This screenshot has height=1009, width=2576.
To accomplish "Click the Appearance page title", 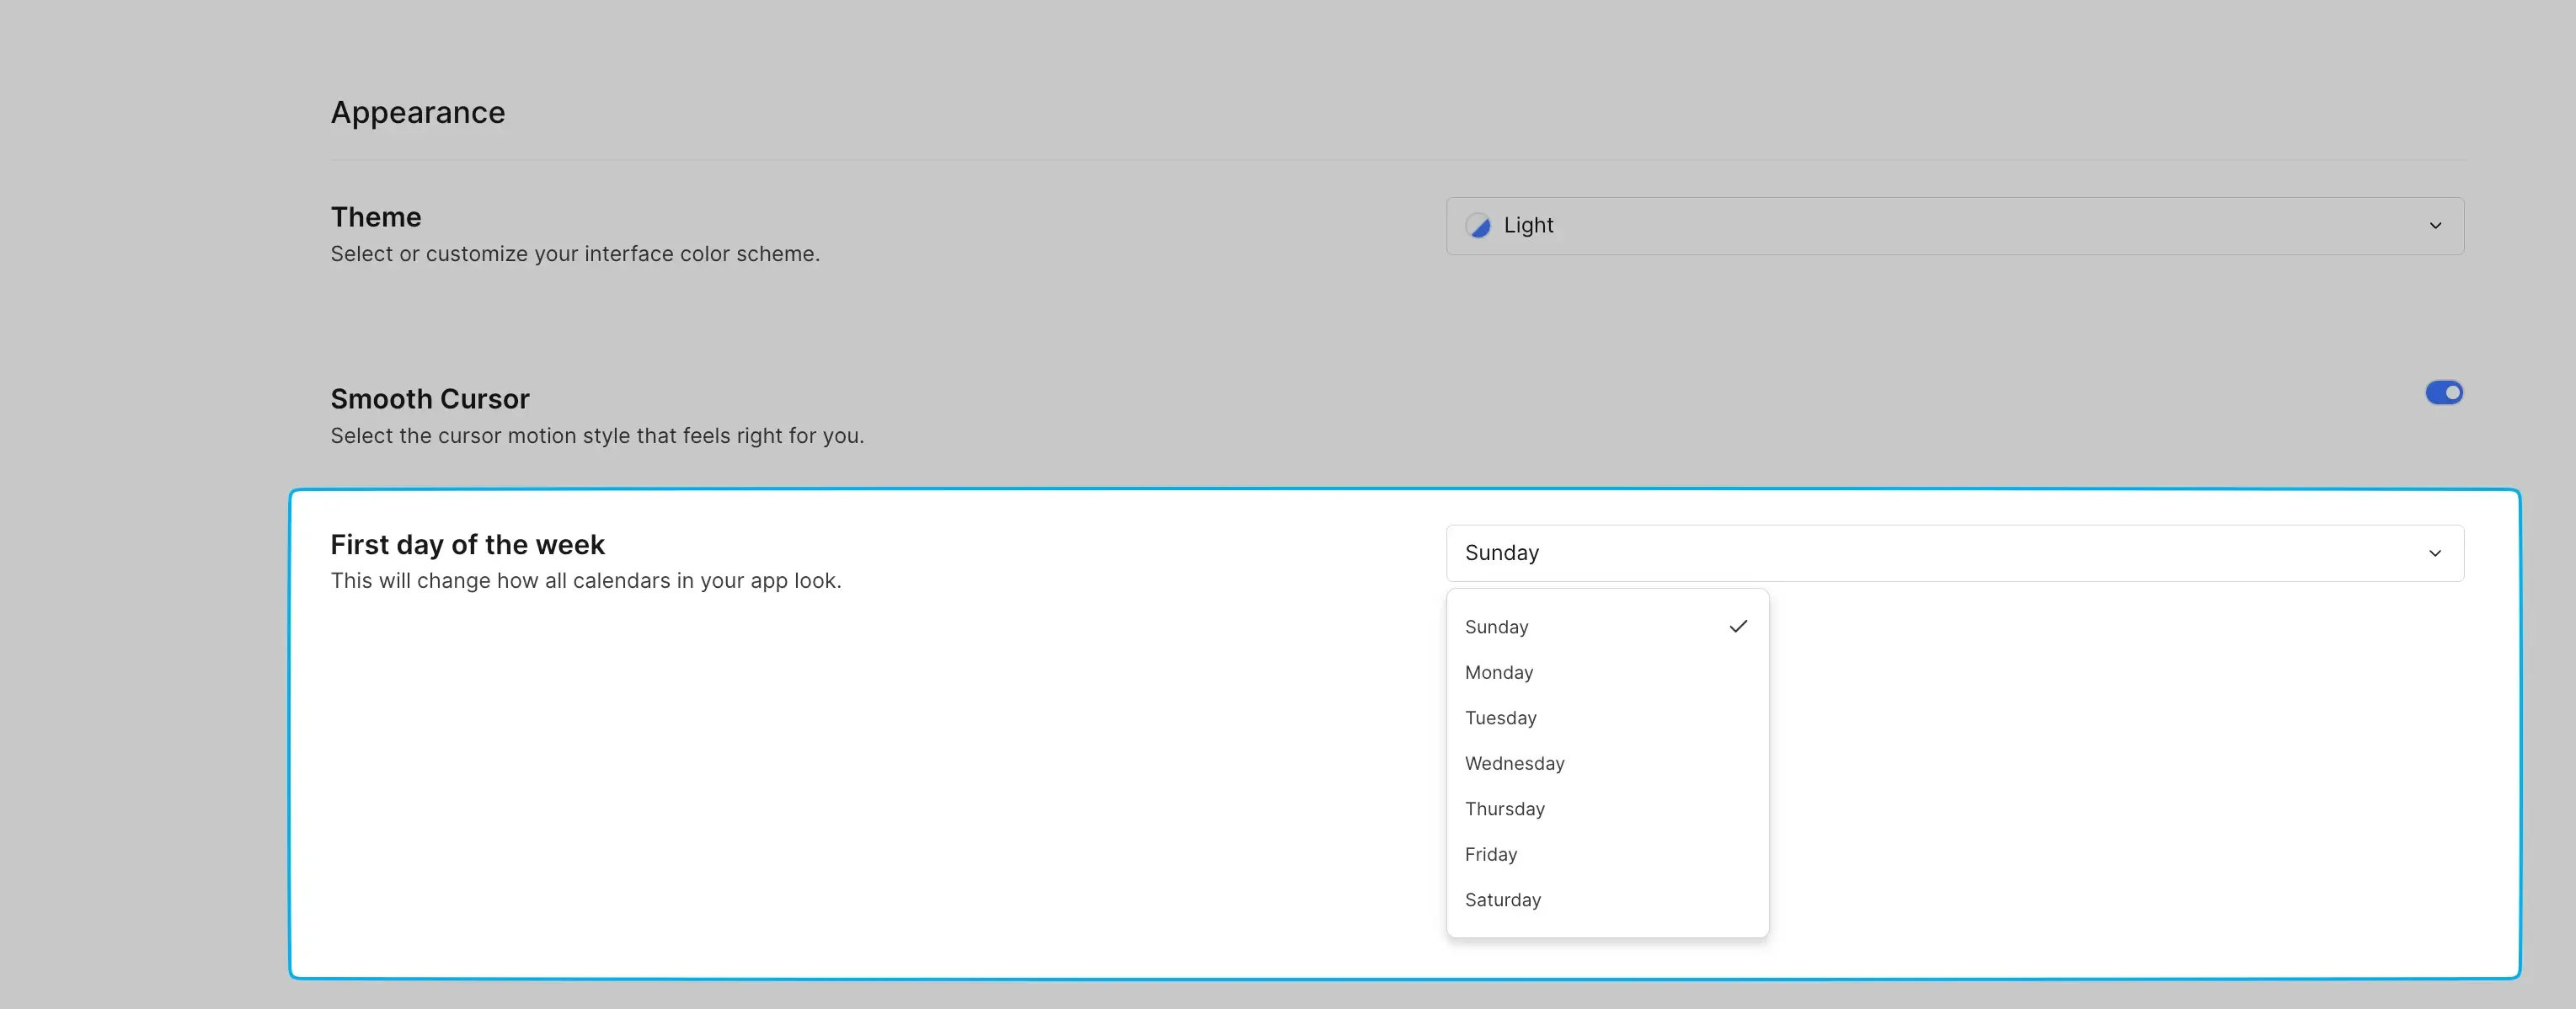I will click(417, 112).
